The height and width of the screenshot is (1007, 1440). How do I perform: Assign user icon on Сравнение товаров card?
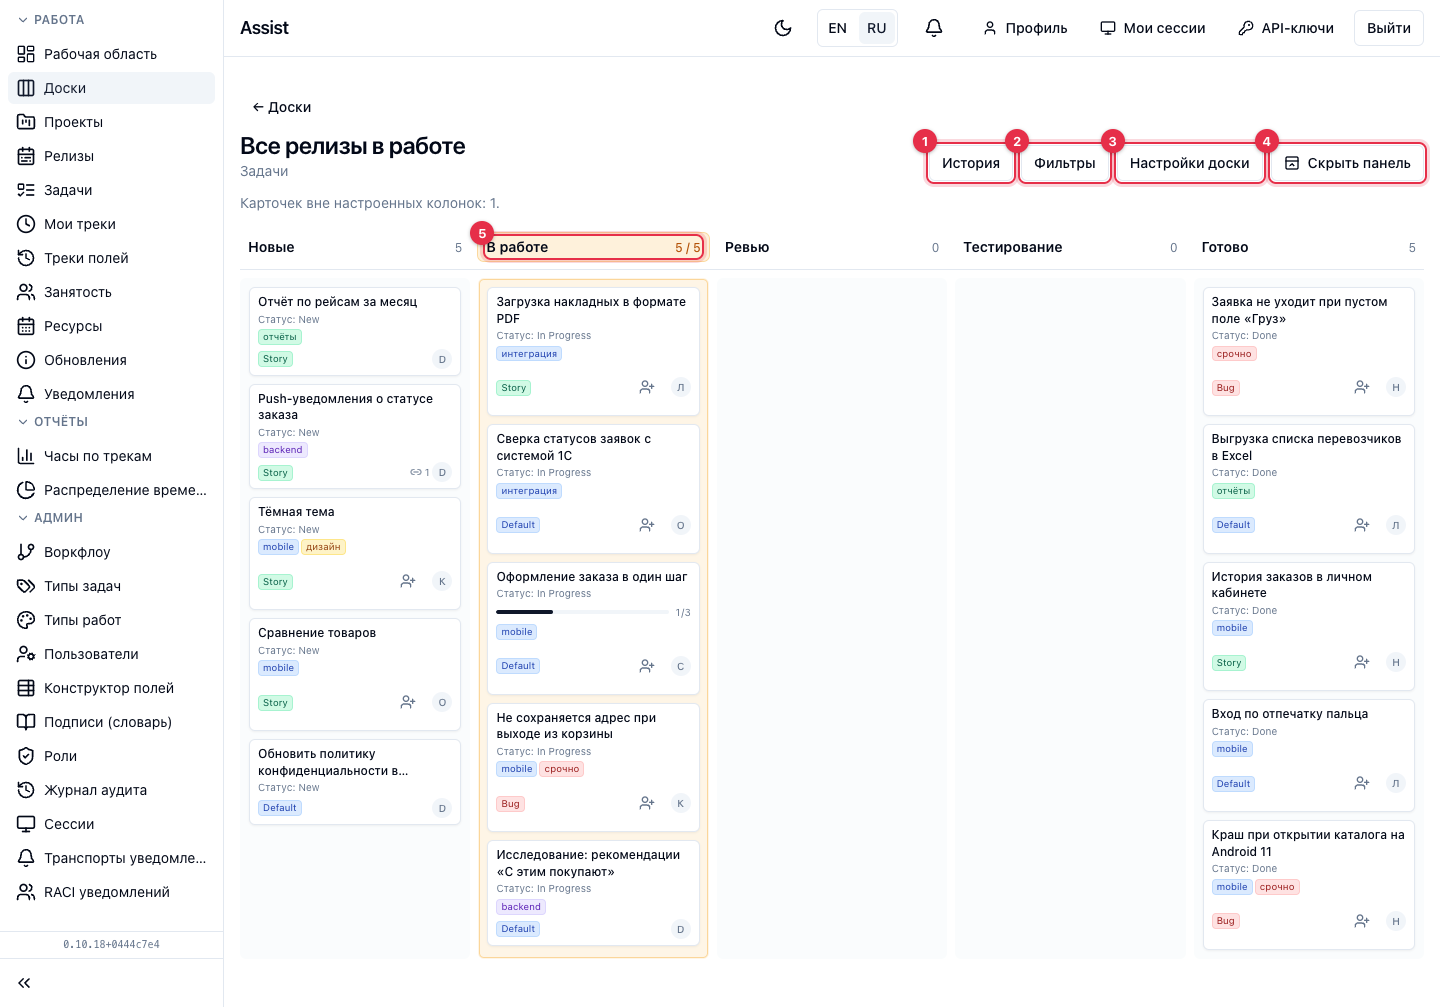(408, 702)
